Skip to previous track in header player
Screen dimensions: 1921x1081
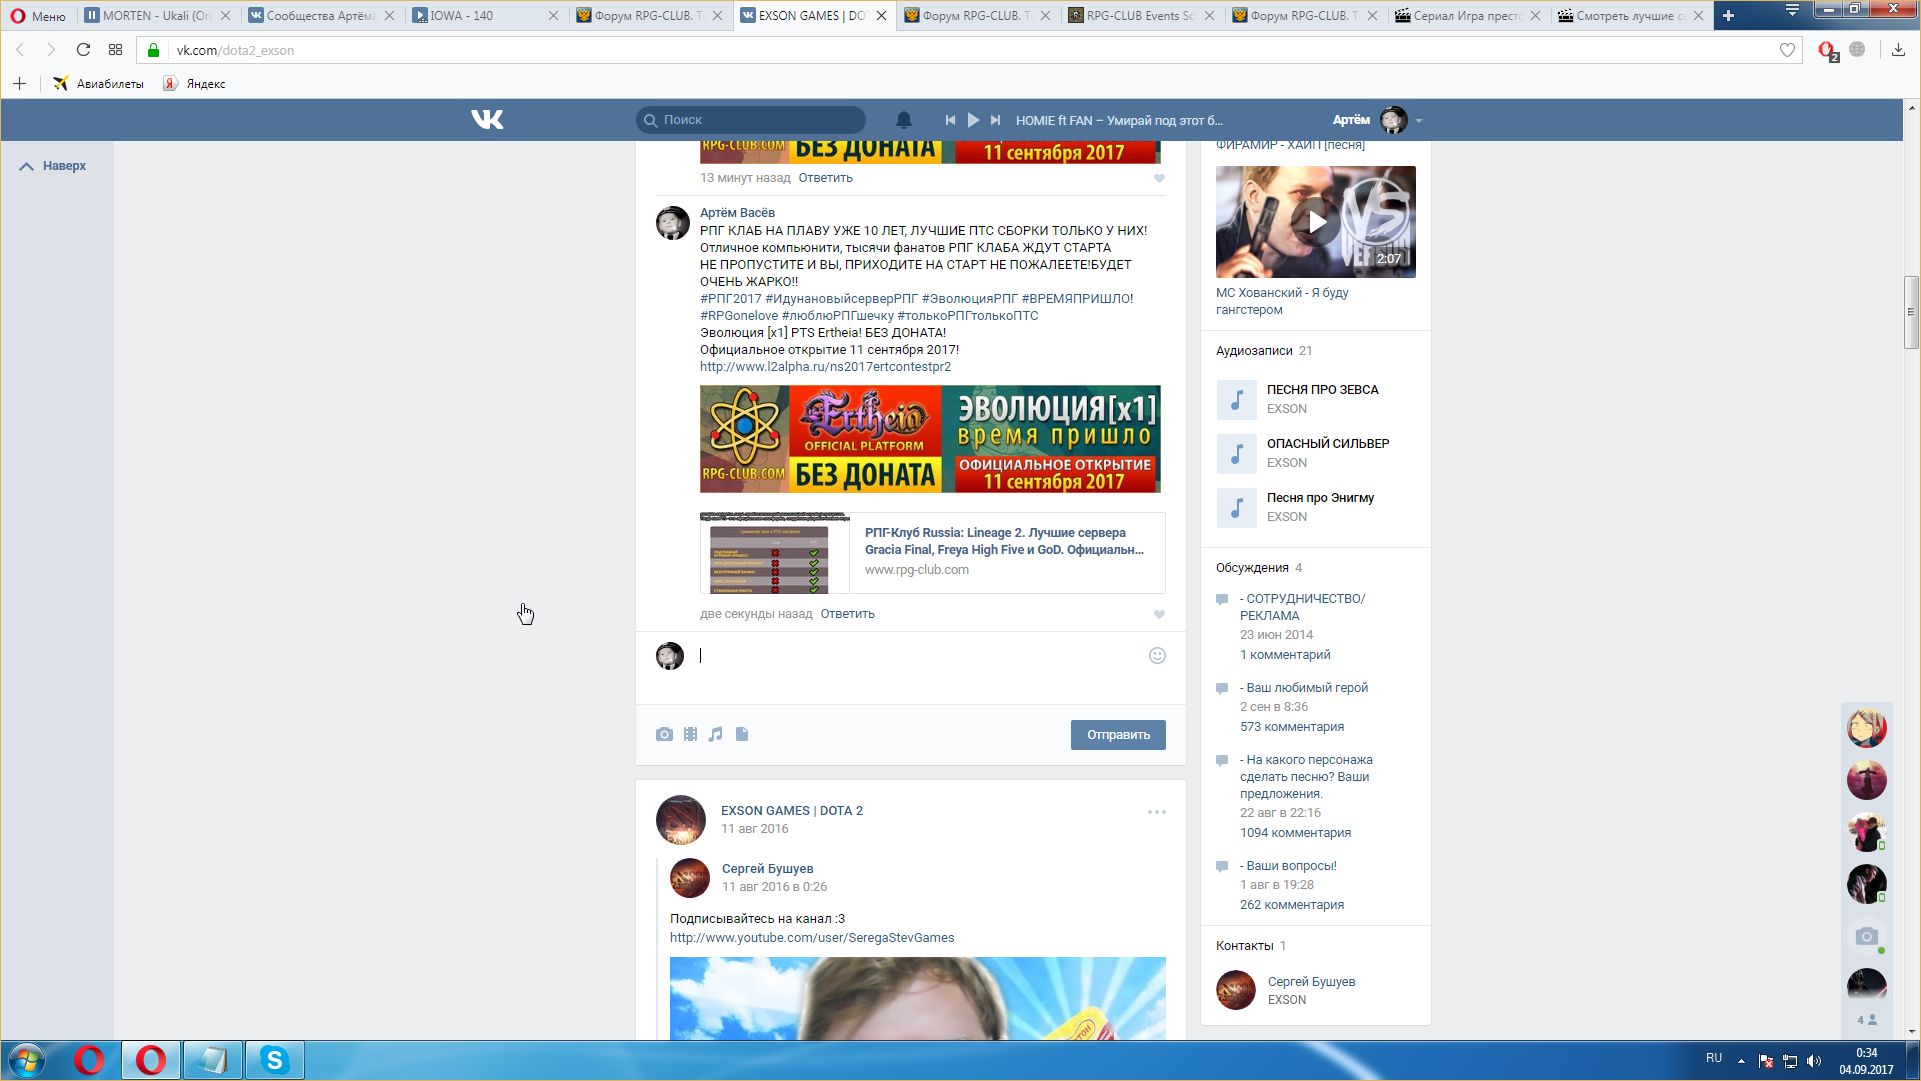[x=950, y=120]
